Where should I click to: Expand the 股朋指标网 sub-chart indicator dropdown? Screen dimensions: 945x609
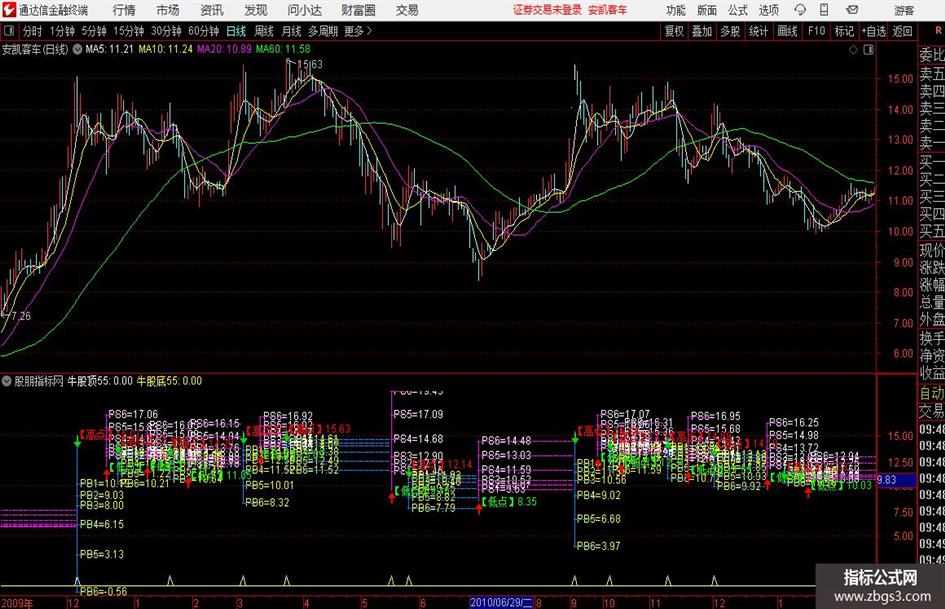(x=7, y=381)
